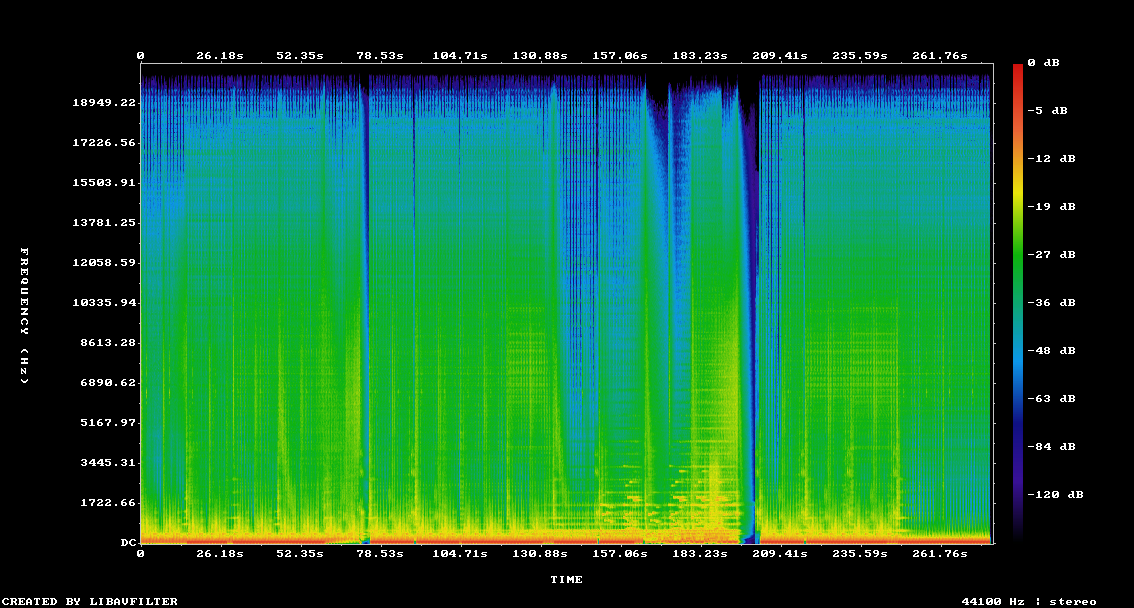Click the 0 dB legend label

point(1043,63)
